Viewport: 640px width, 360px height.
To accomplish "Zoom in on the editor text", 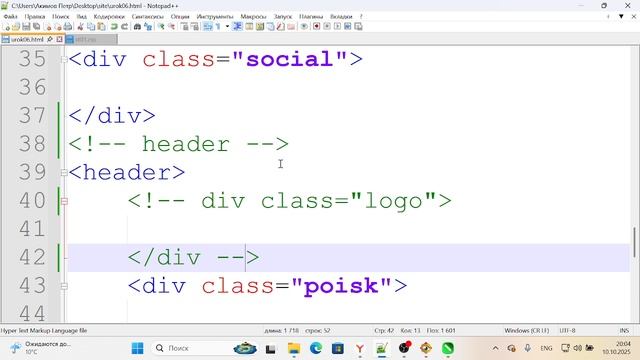I will coord(160,27).
